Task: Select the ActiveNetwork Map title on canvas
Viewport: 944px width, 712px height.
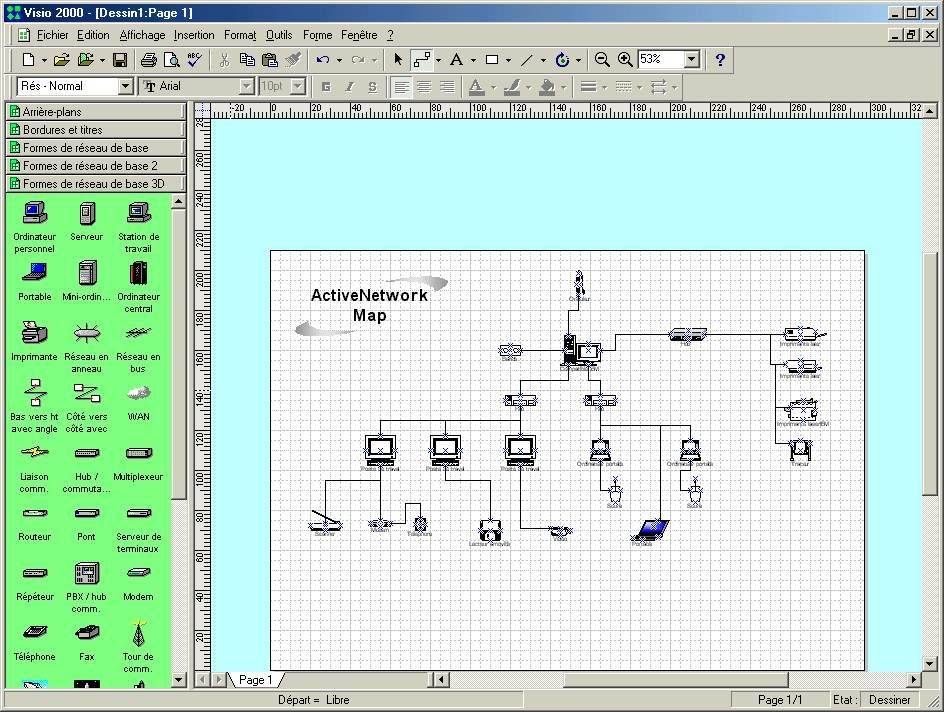Action: pos(369,305)
